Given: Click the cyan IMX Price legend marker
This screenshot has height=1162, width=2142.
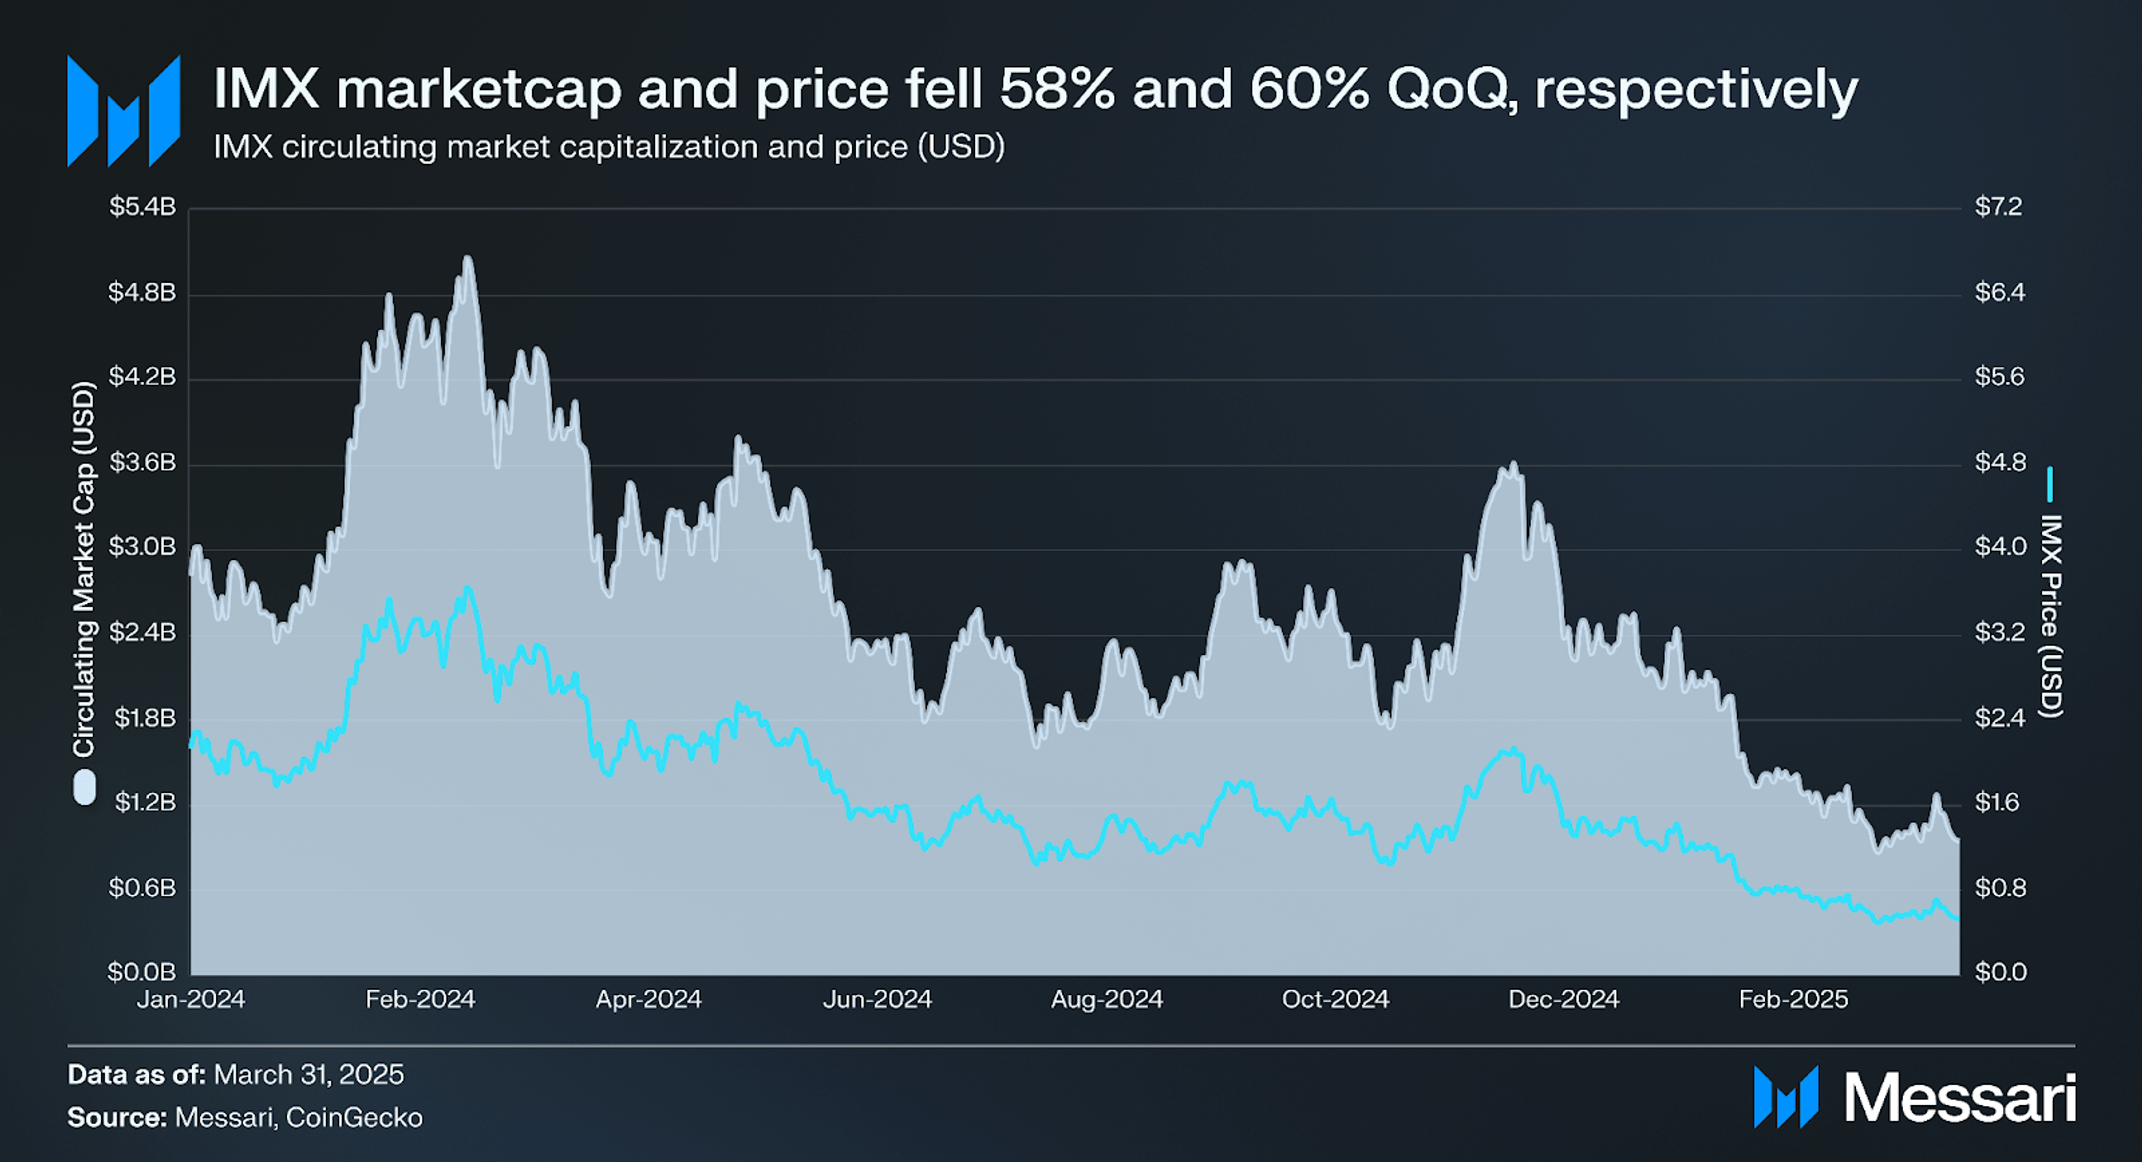Looking at the screenshot, I should pyautogui.click(x=2049, y=484).
